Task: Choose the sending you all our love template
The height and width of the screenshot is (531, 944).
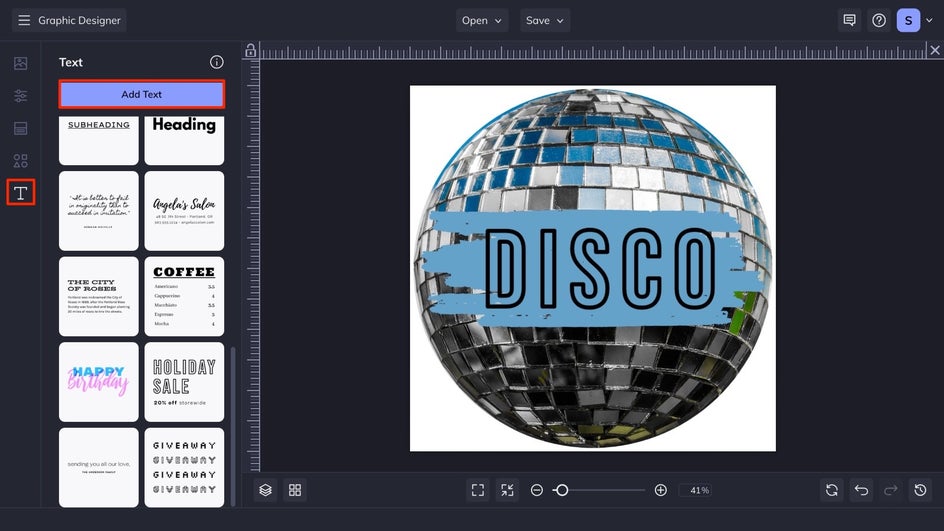Action: point(99,467)
